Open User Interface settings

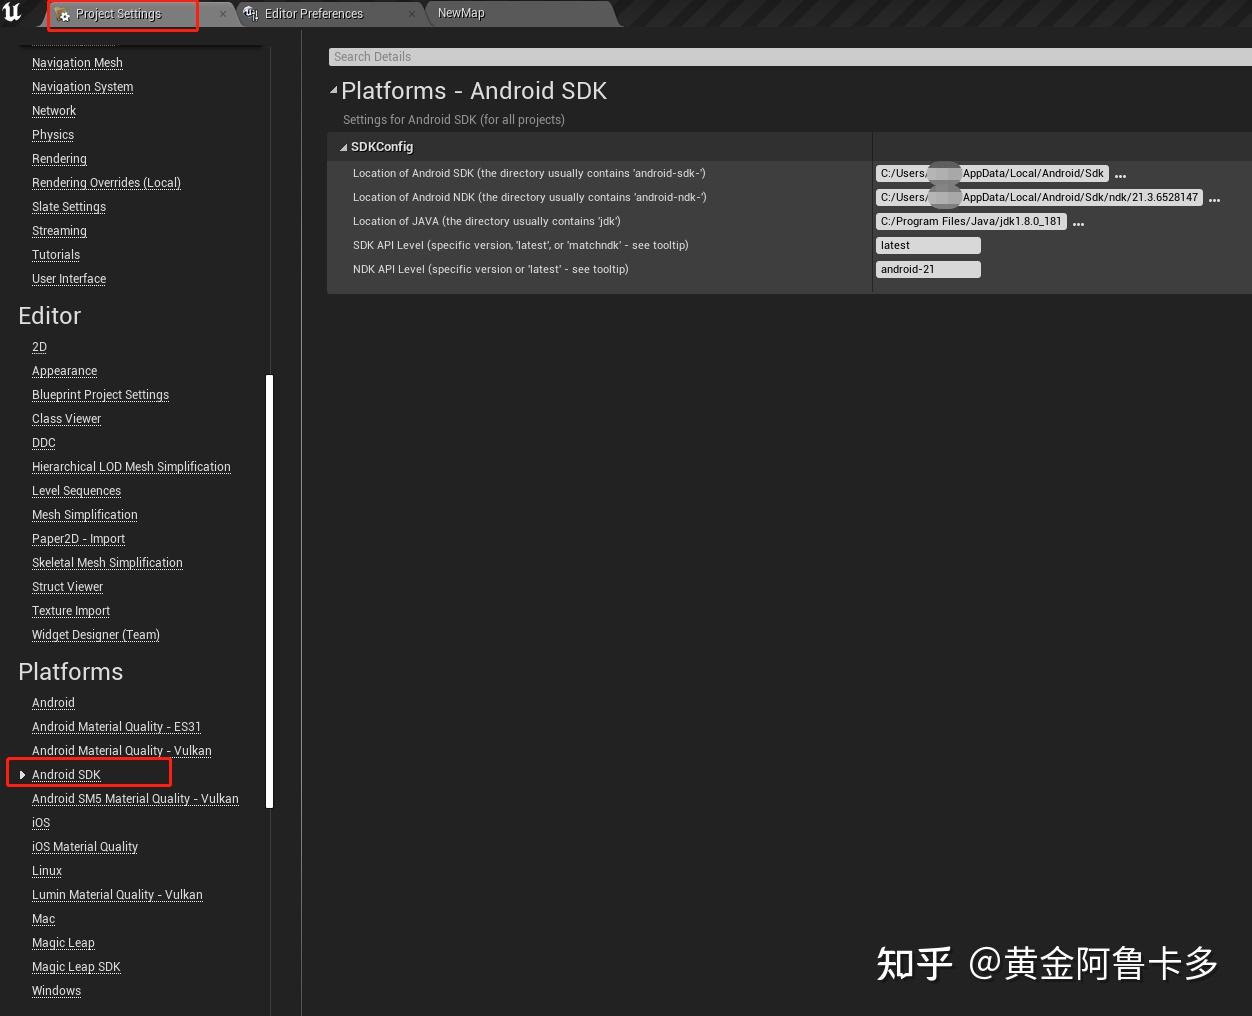[69, 279]
